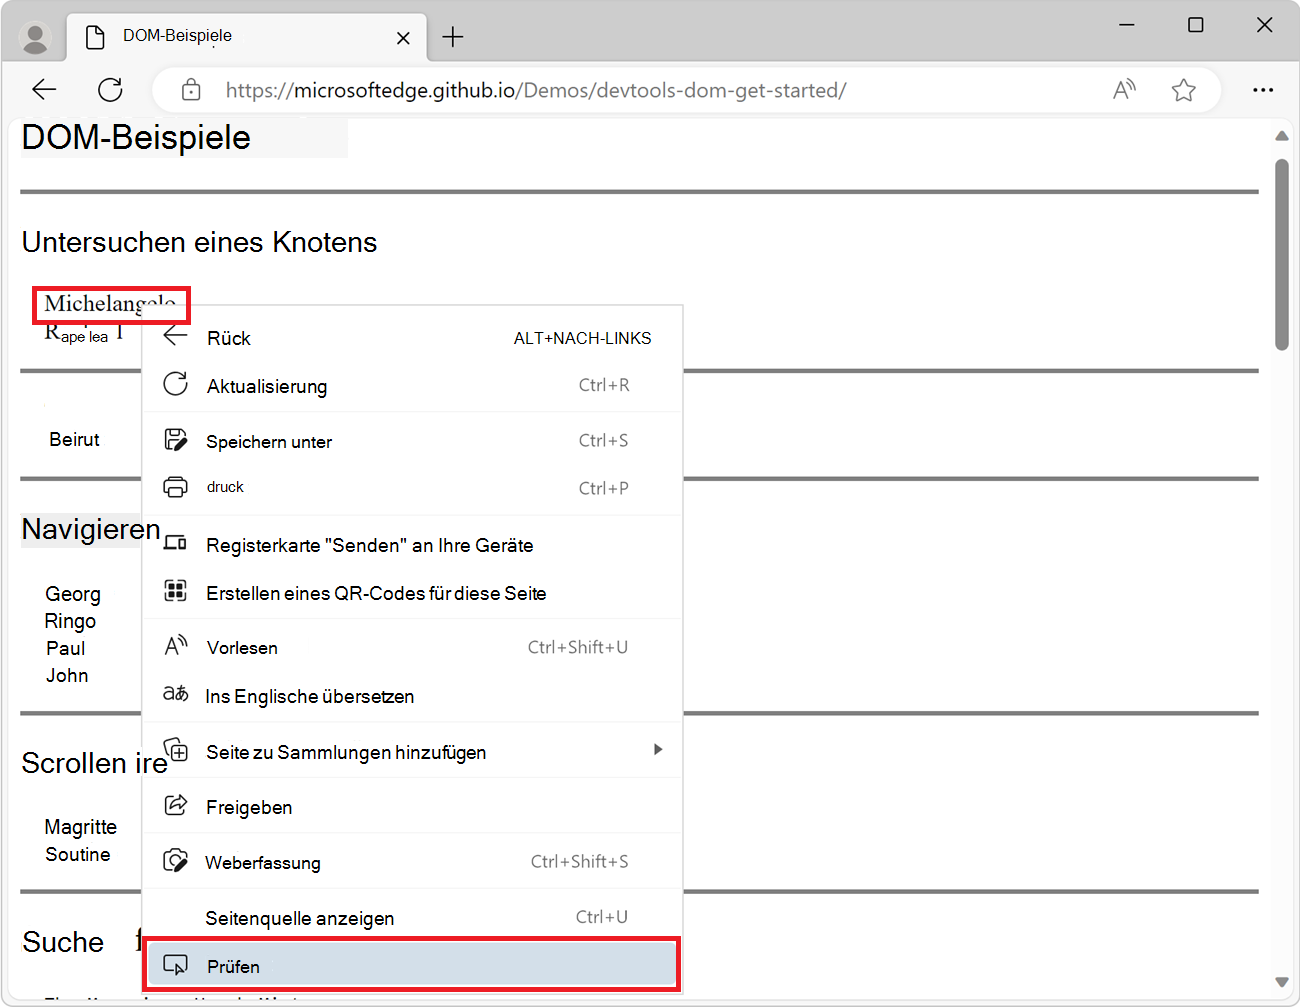Minimize the browser window
The height and width of the screenshot is (1007, 1300).
click(x=1127, y=25)
